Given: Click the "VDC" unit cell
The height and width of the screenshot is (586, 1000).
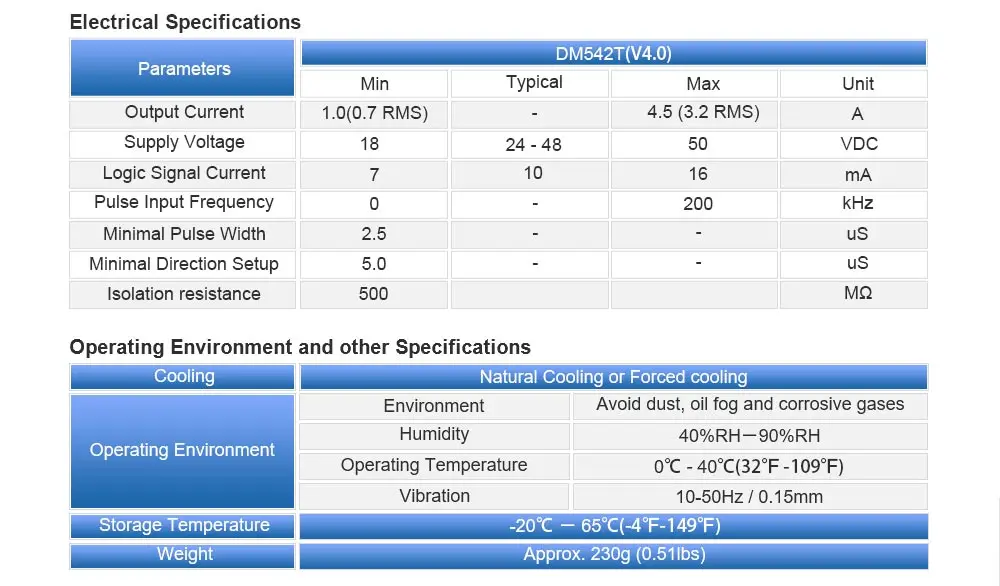Looking at the screenshot, I should click(x=854, y=144).
